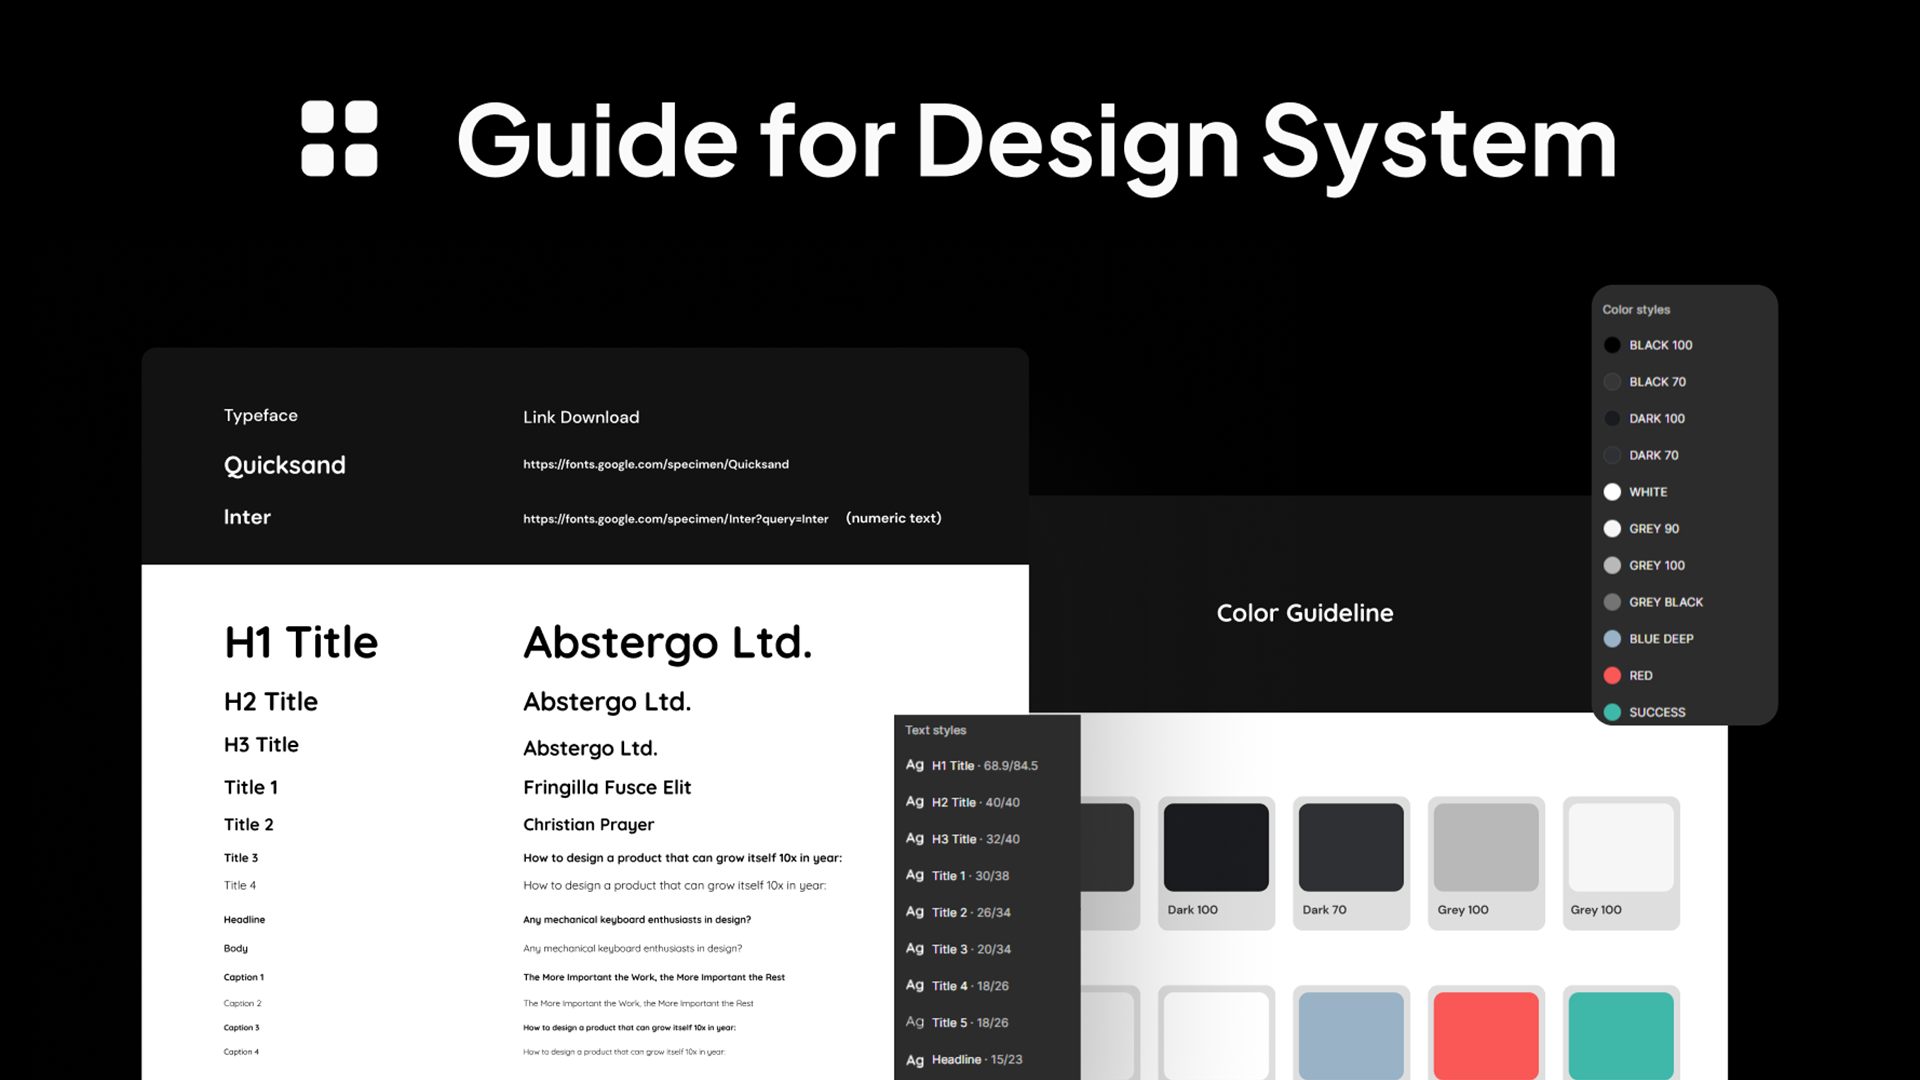Click the WHITE color style circle
This screenshot has height=1080, width=1920.
pos(1612,492)
